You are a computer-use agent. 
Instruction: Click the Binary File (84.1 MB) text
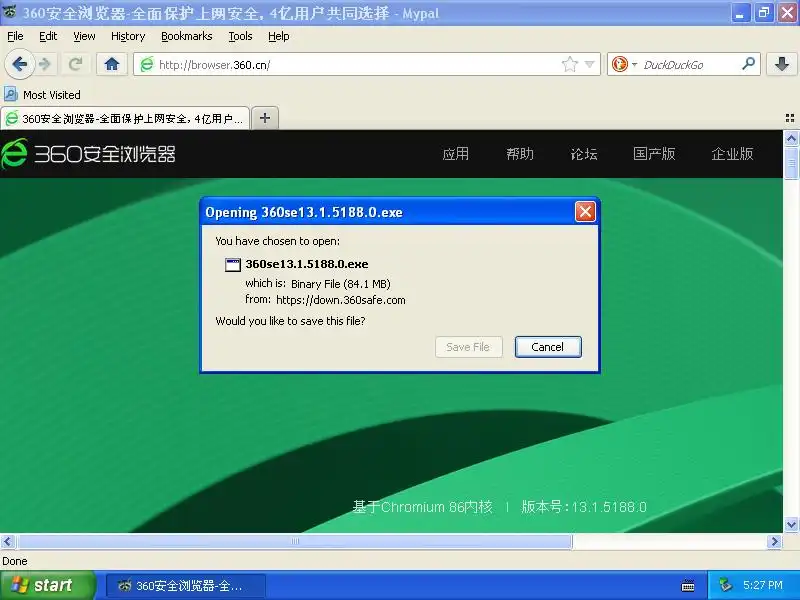pyautogui.click(x=341, y=284)
